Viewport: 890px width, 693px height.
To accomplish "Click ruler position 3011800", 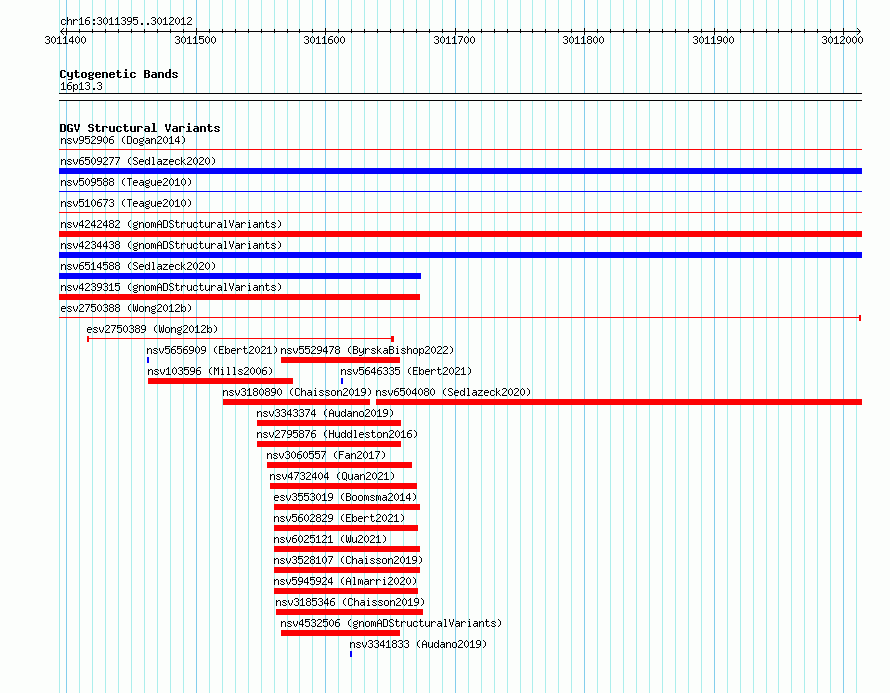I will pyautogui.click(x=583, y=40).
